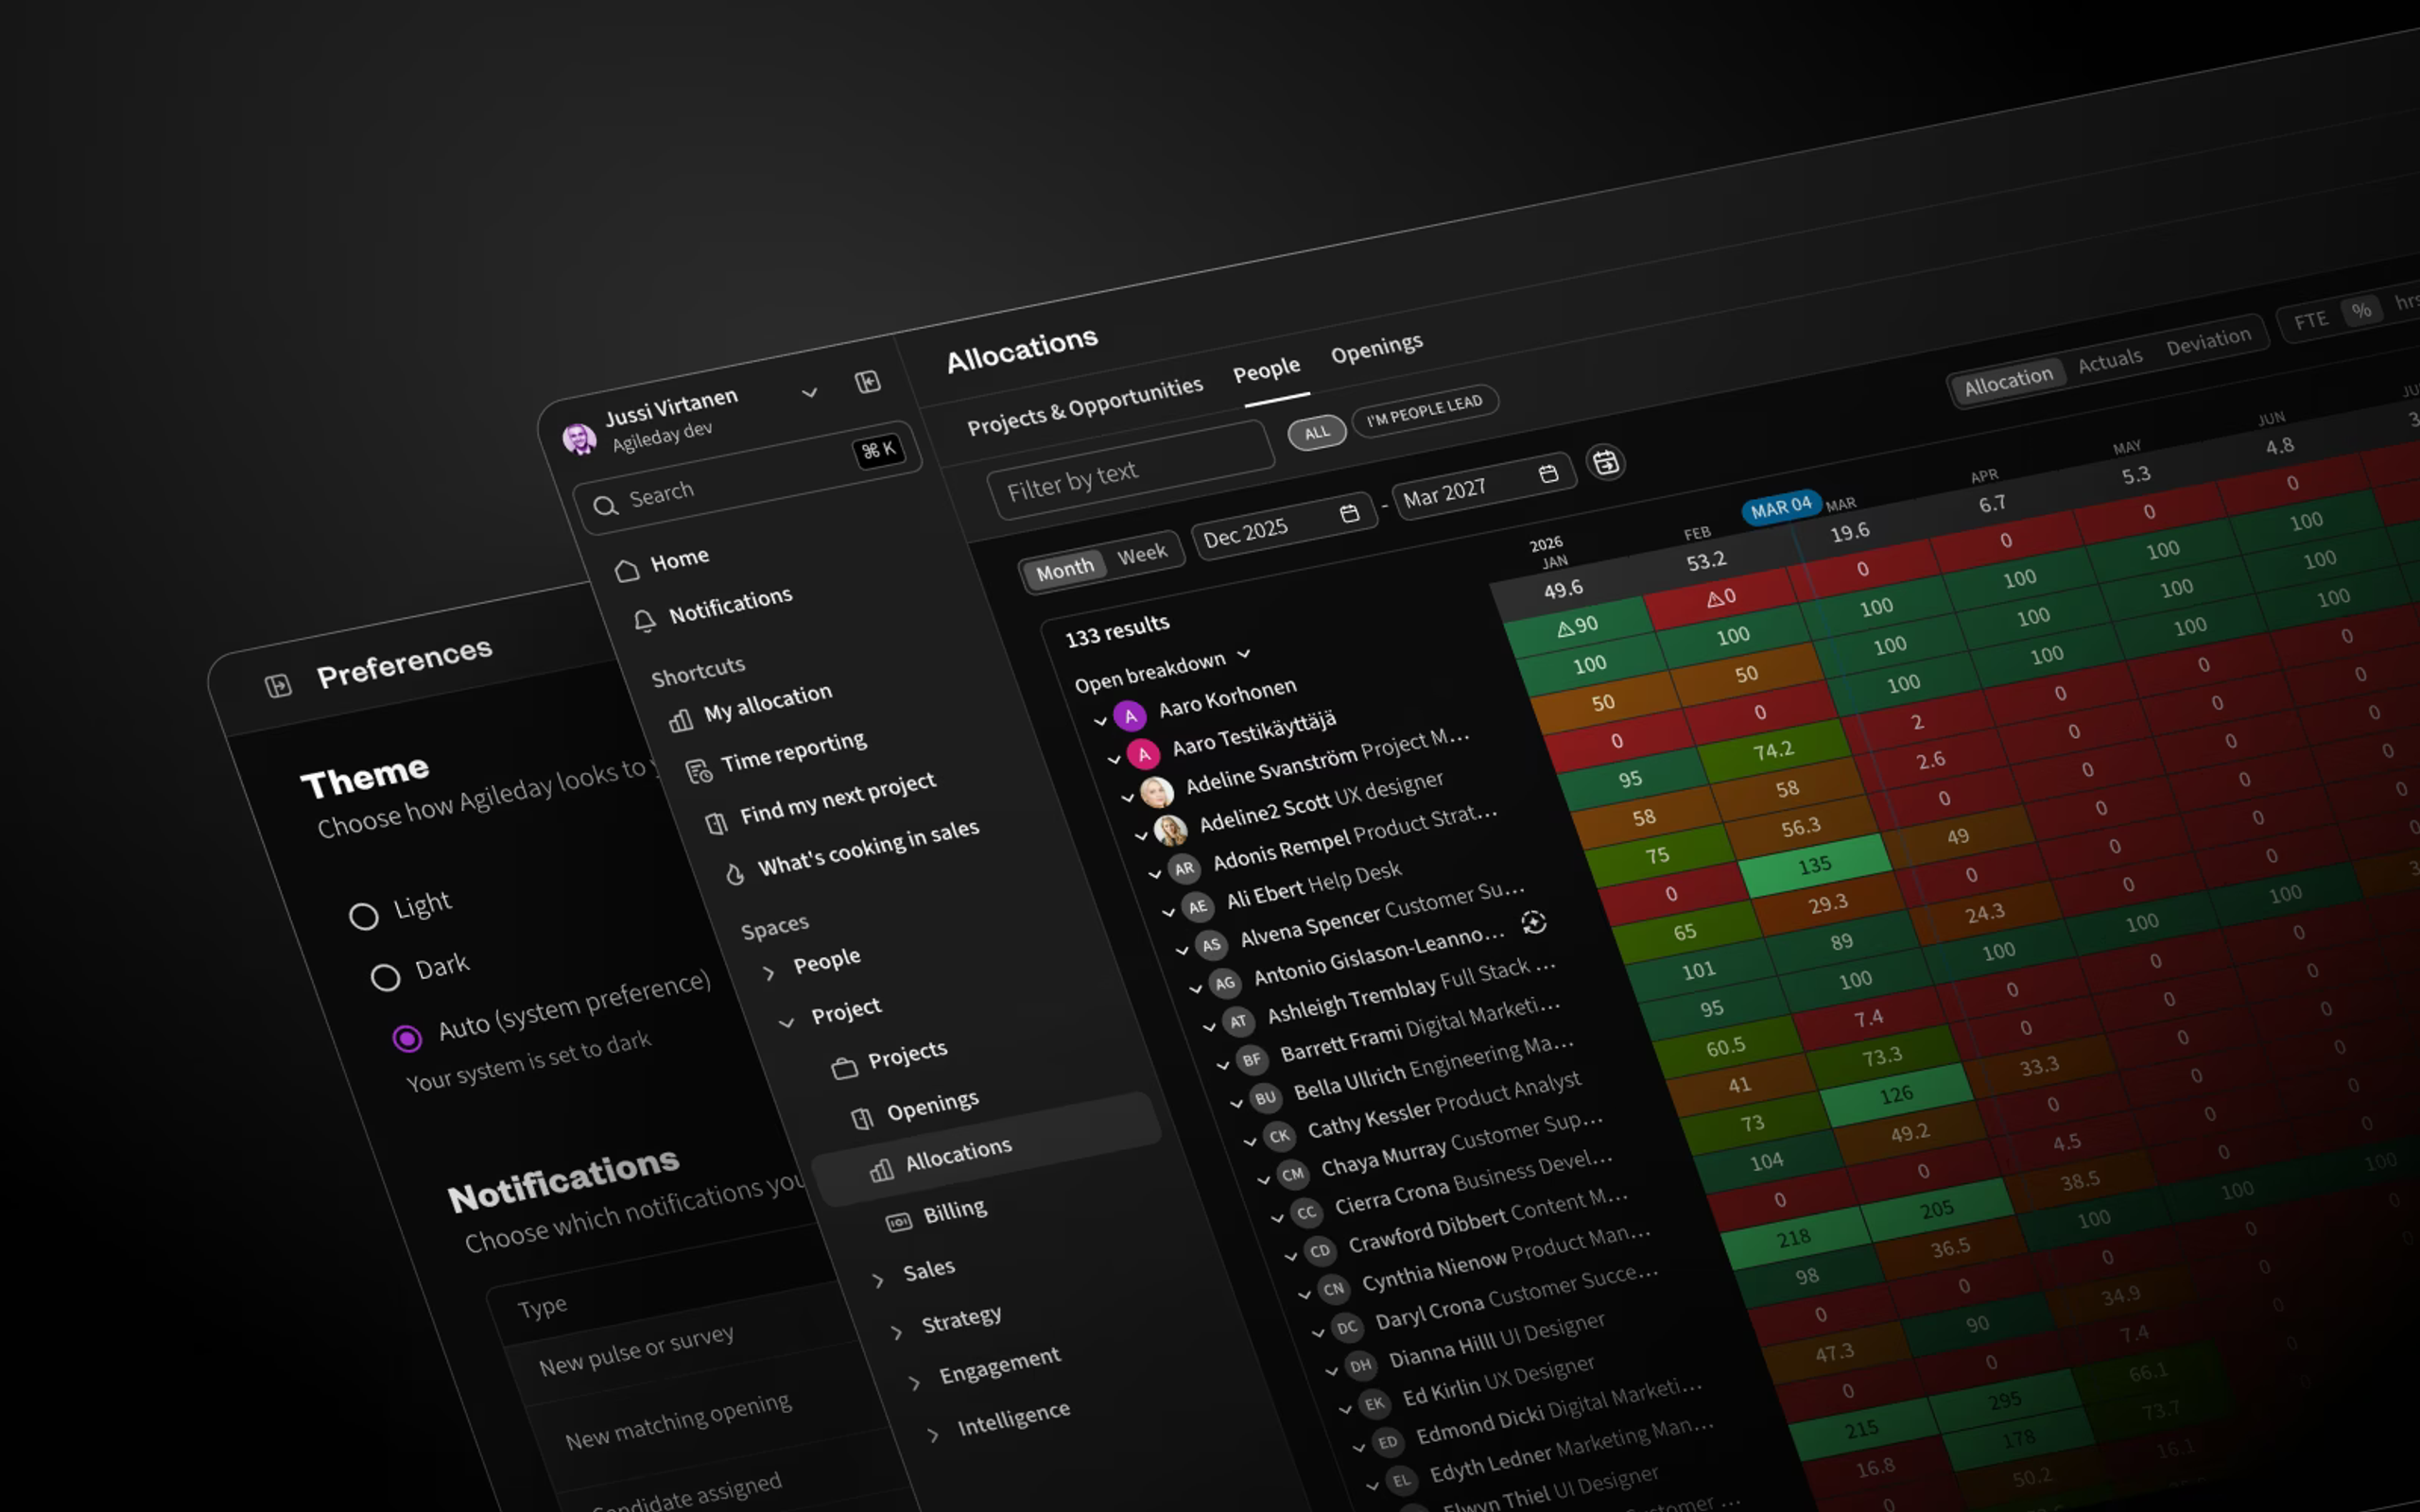Click the My allocation chart icon
The height and width of the screenshot is (1512, 2420).
(x=681, y=720)
